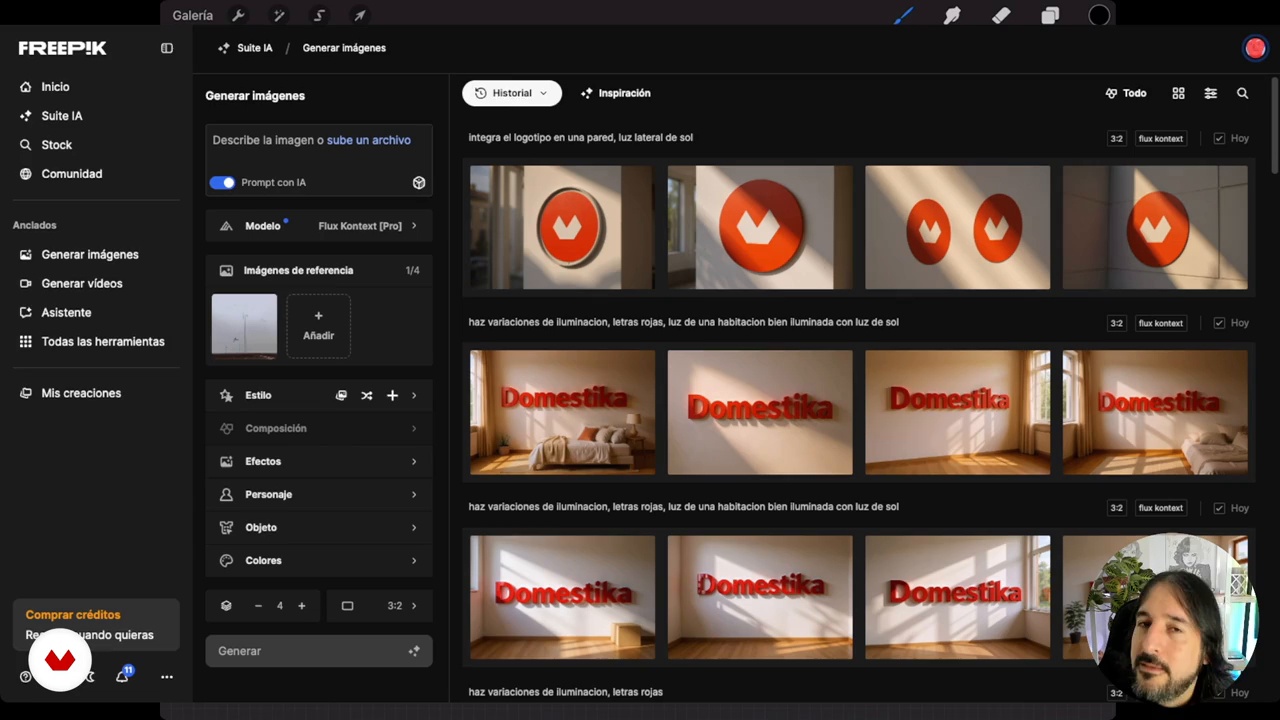
Task: Increase the image count with plus
Action: (301, 605)
